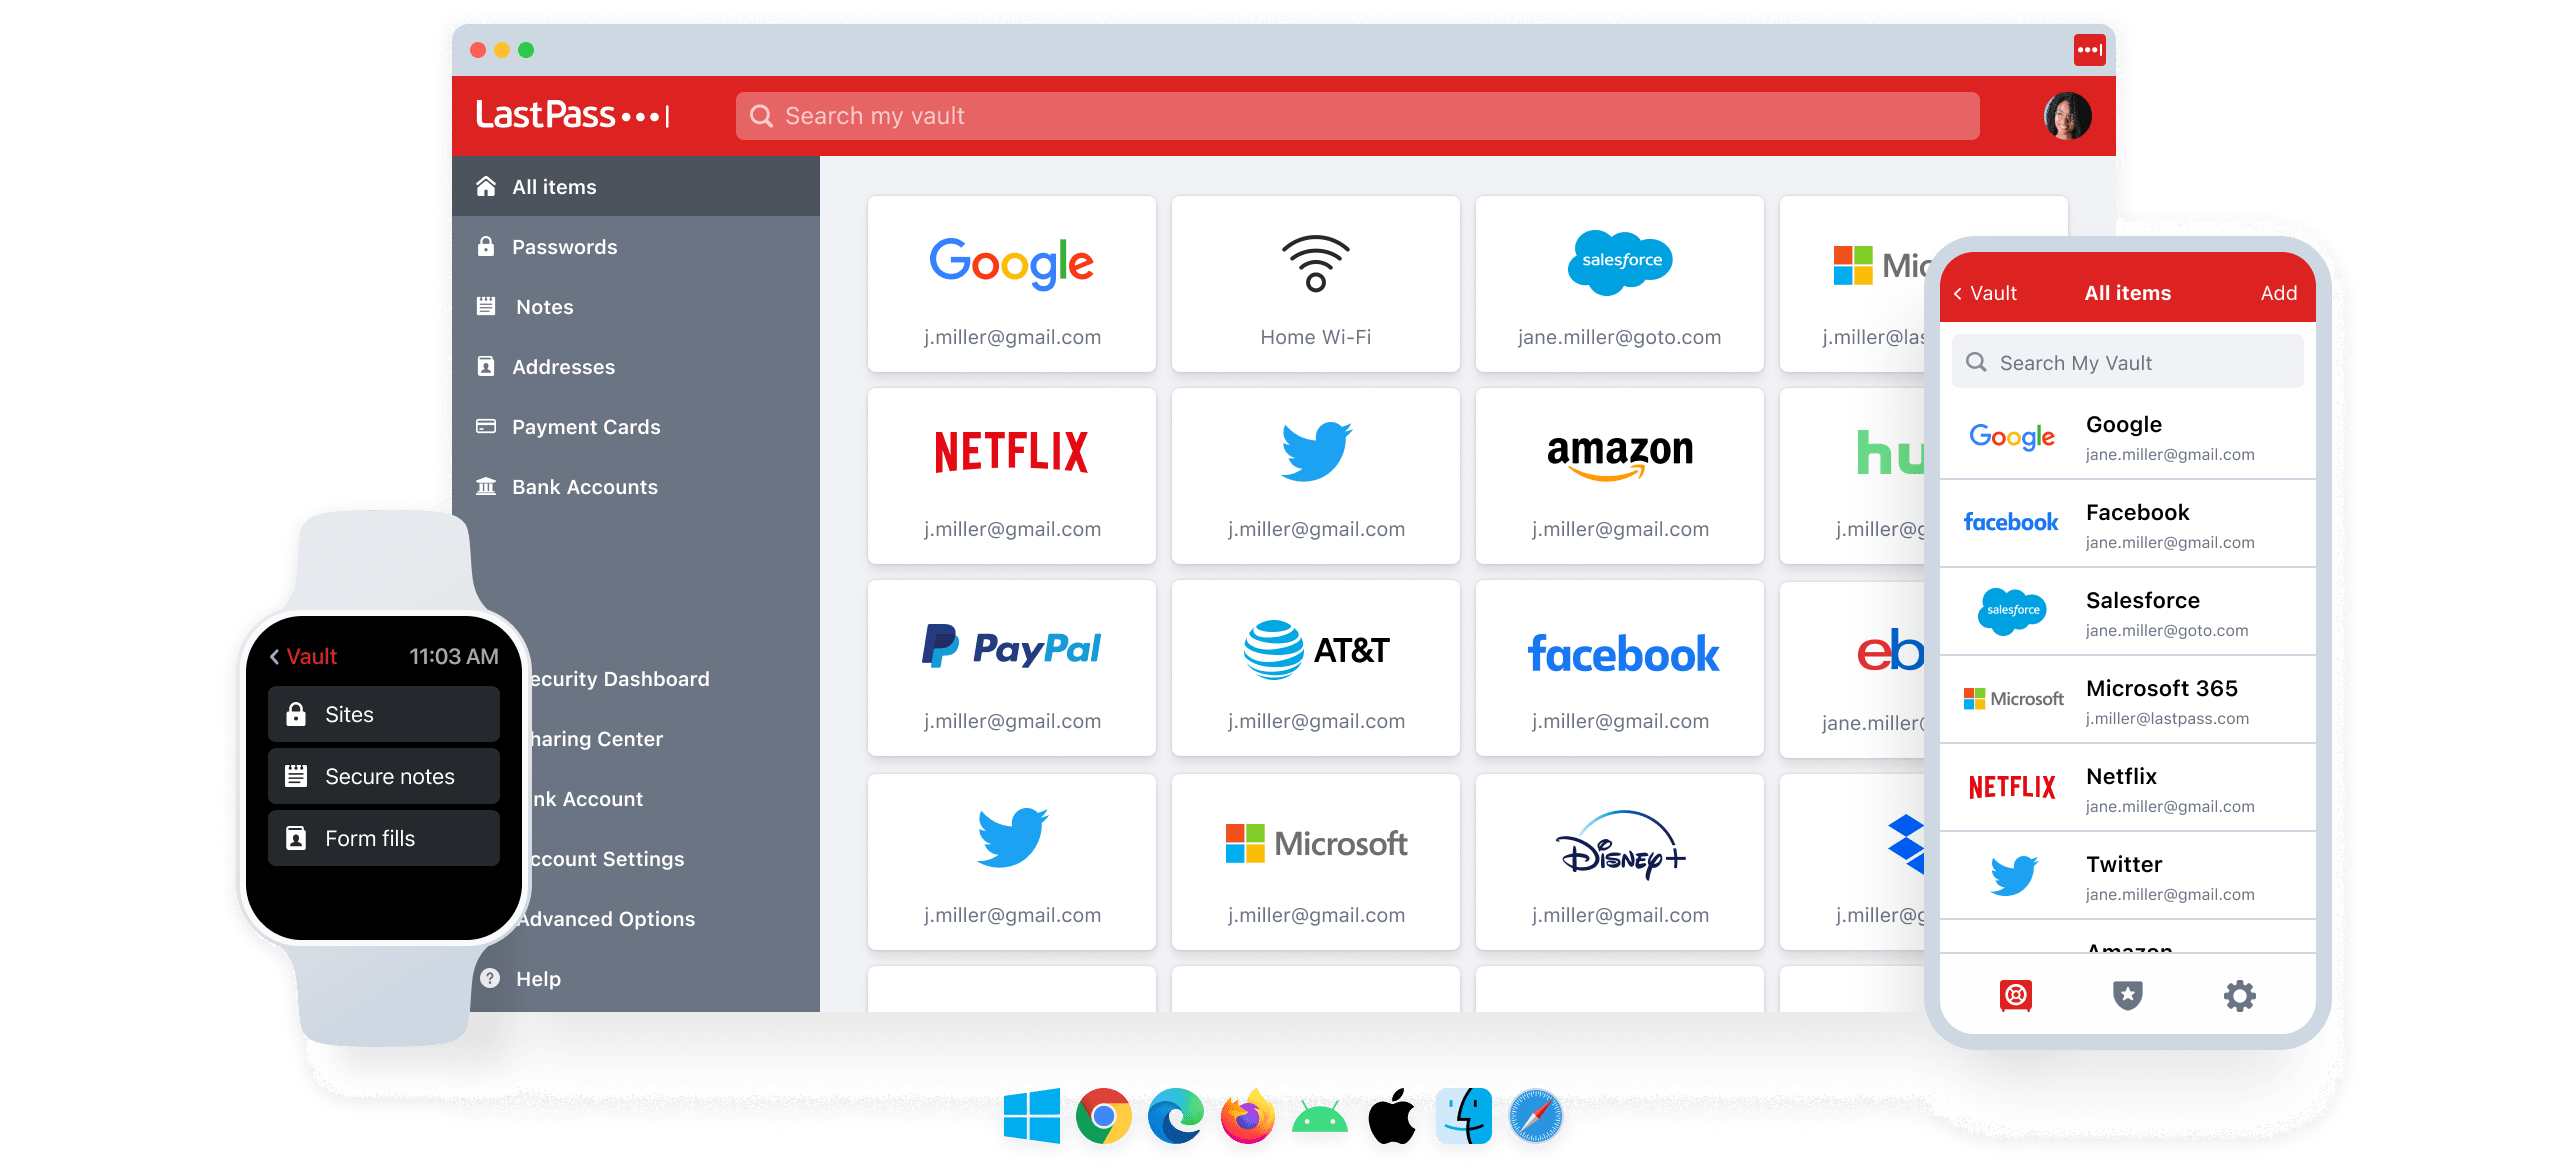Open Sites on the watch
Viewport: 2568px width, 1176px height.
coord(384,714)
